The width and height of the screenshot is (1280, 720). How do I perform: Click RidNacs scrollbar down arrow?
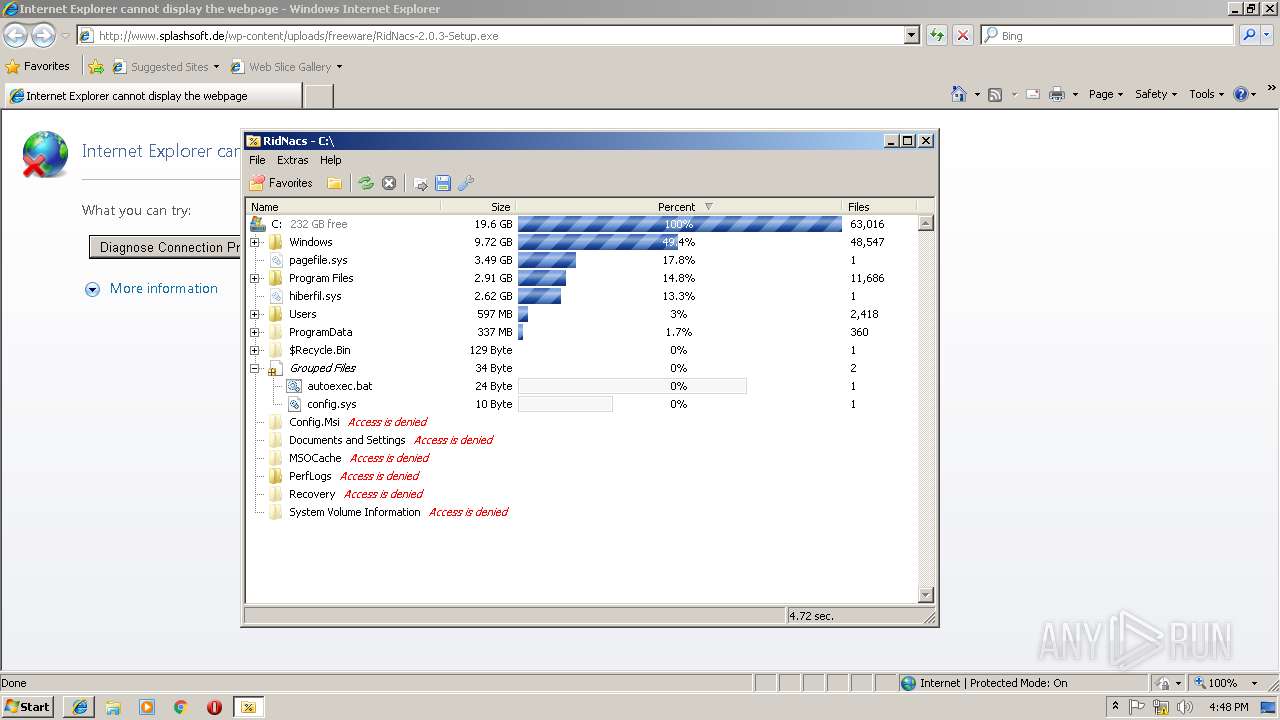click(925, 595)
